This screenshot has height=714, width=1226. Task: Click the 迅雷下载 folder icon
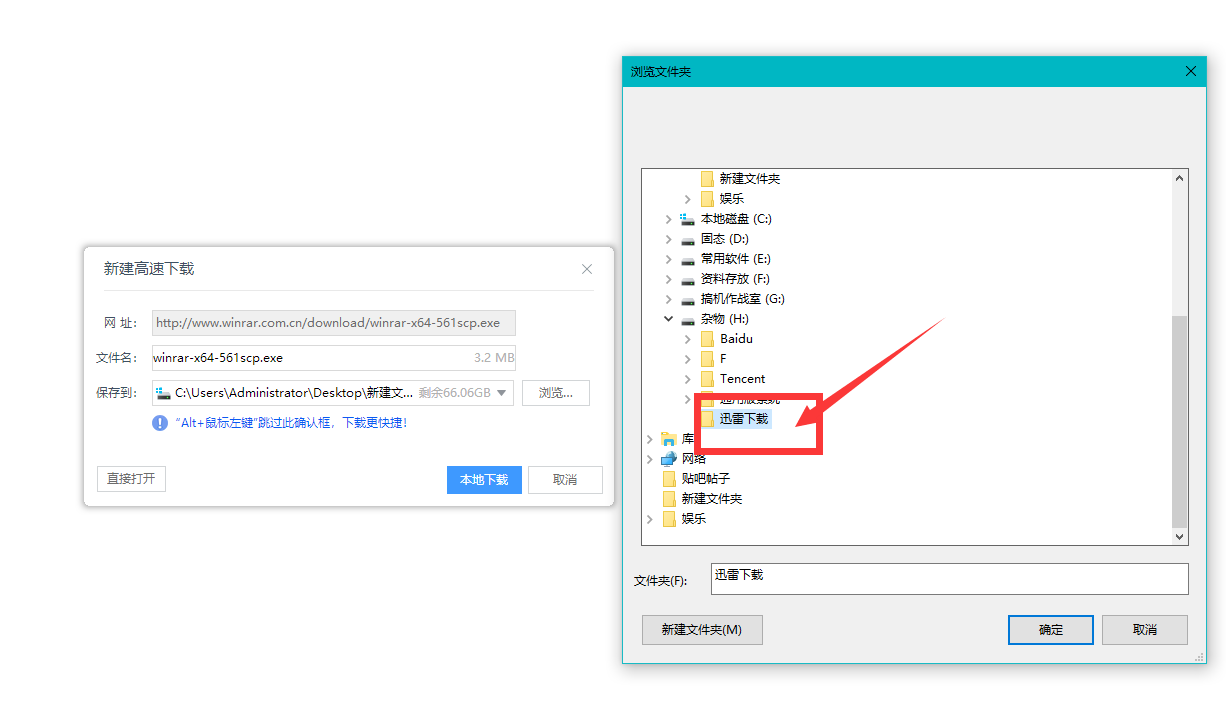[x=707, y=419]
